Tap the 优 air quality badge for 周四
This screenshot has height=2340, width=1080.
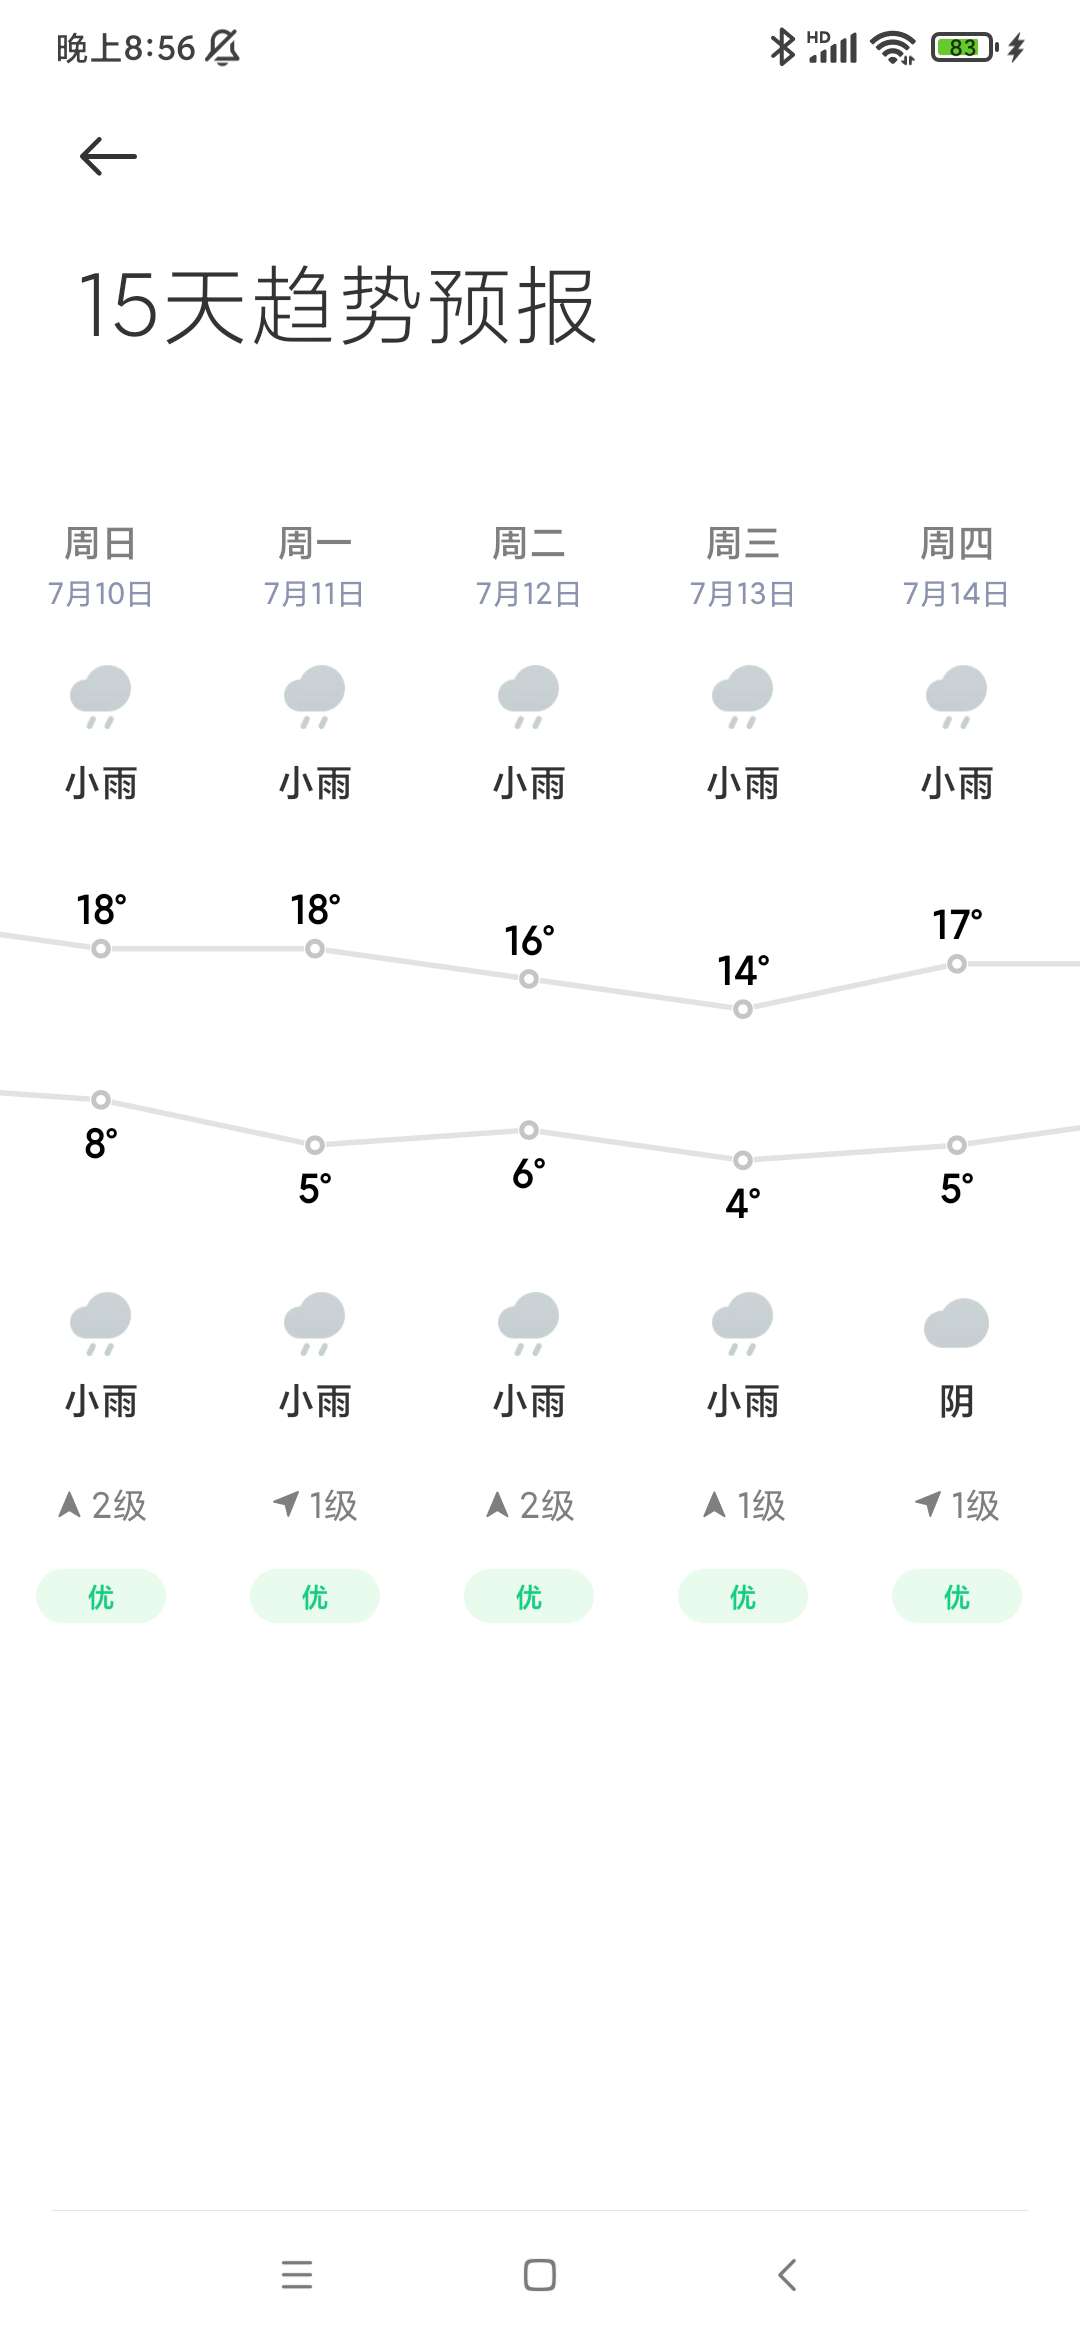pos(957,1596)
